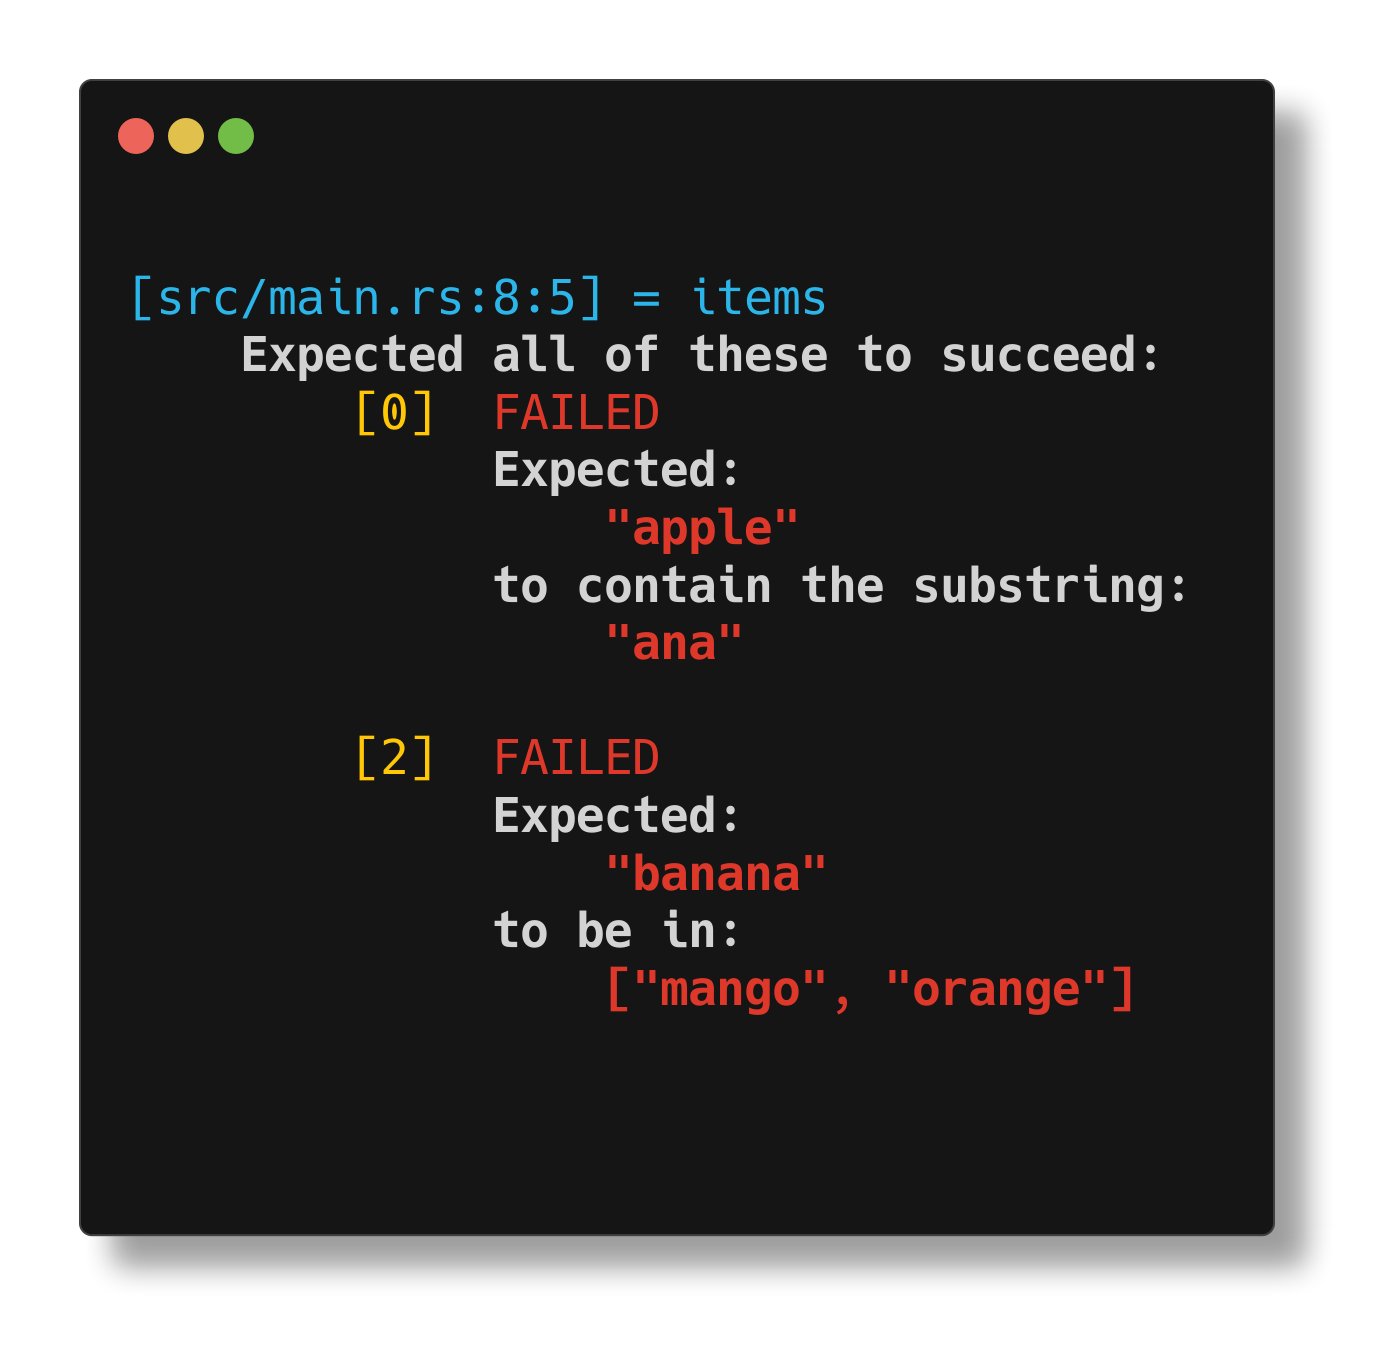Select the red "ana" substring value
The height and width of the screenshot is (1347, 1386).
pos(674,644)
